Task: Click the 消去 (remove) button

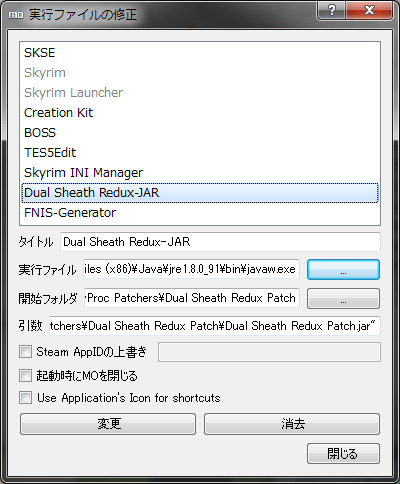Action: 292,424
